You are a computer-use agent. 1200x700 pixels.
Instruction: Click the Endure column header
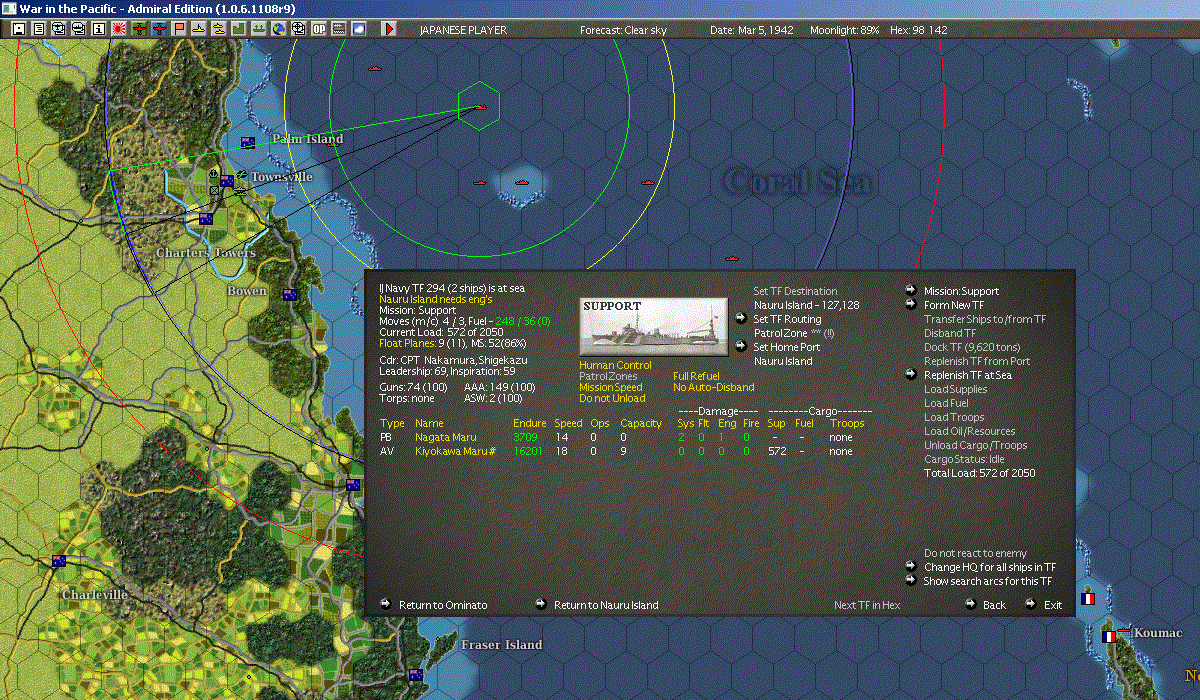pos(530,424)
